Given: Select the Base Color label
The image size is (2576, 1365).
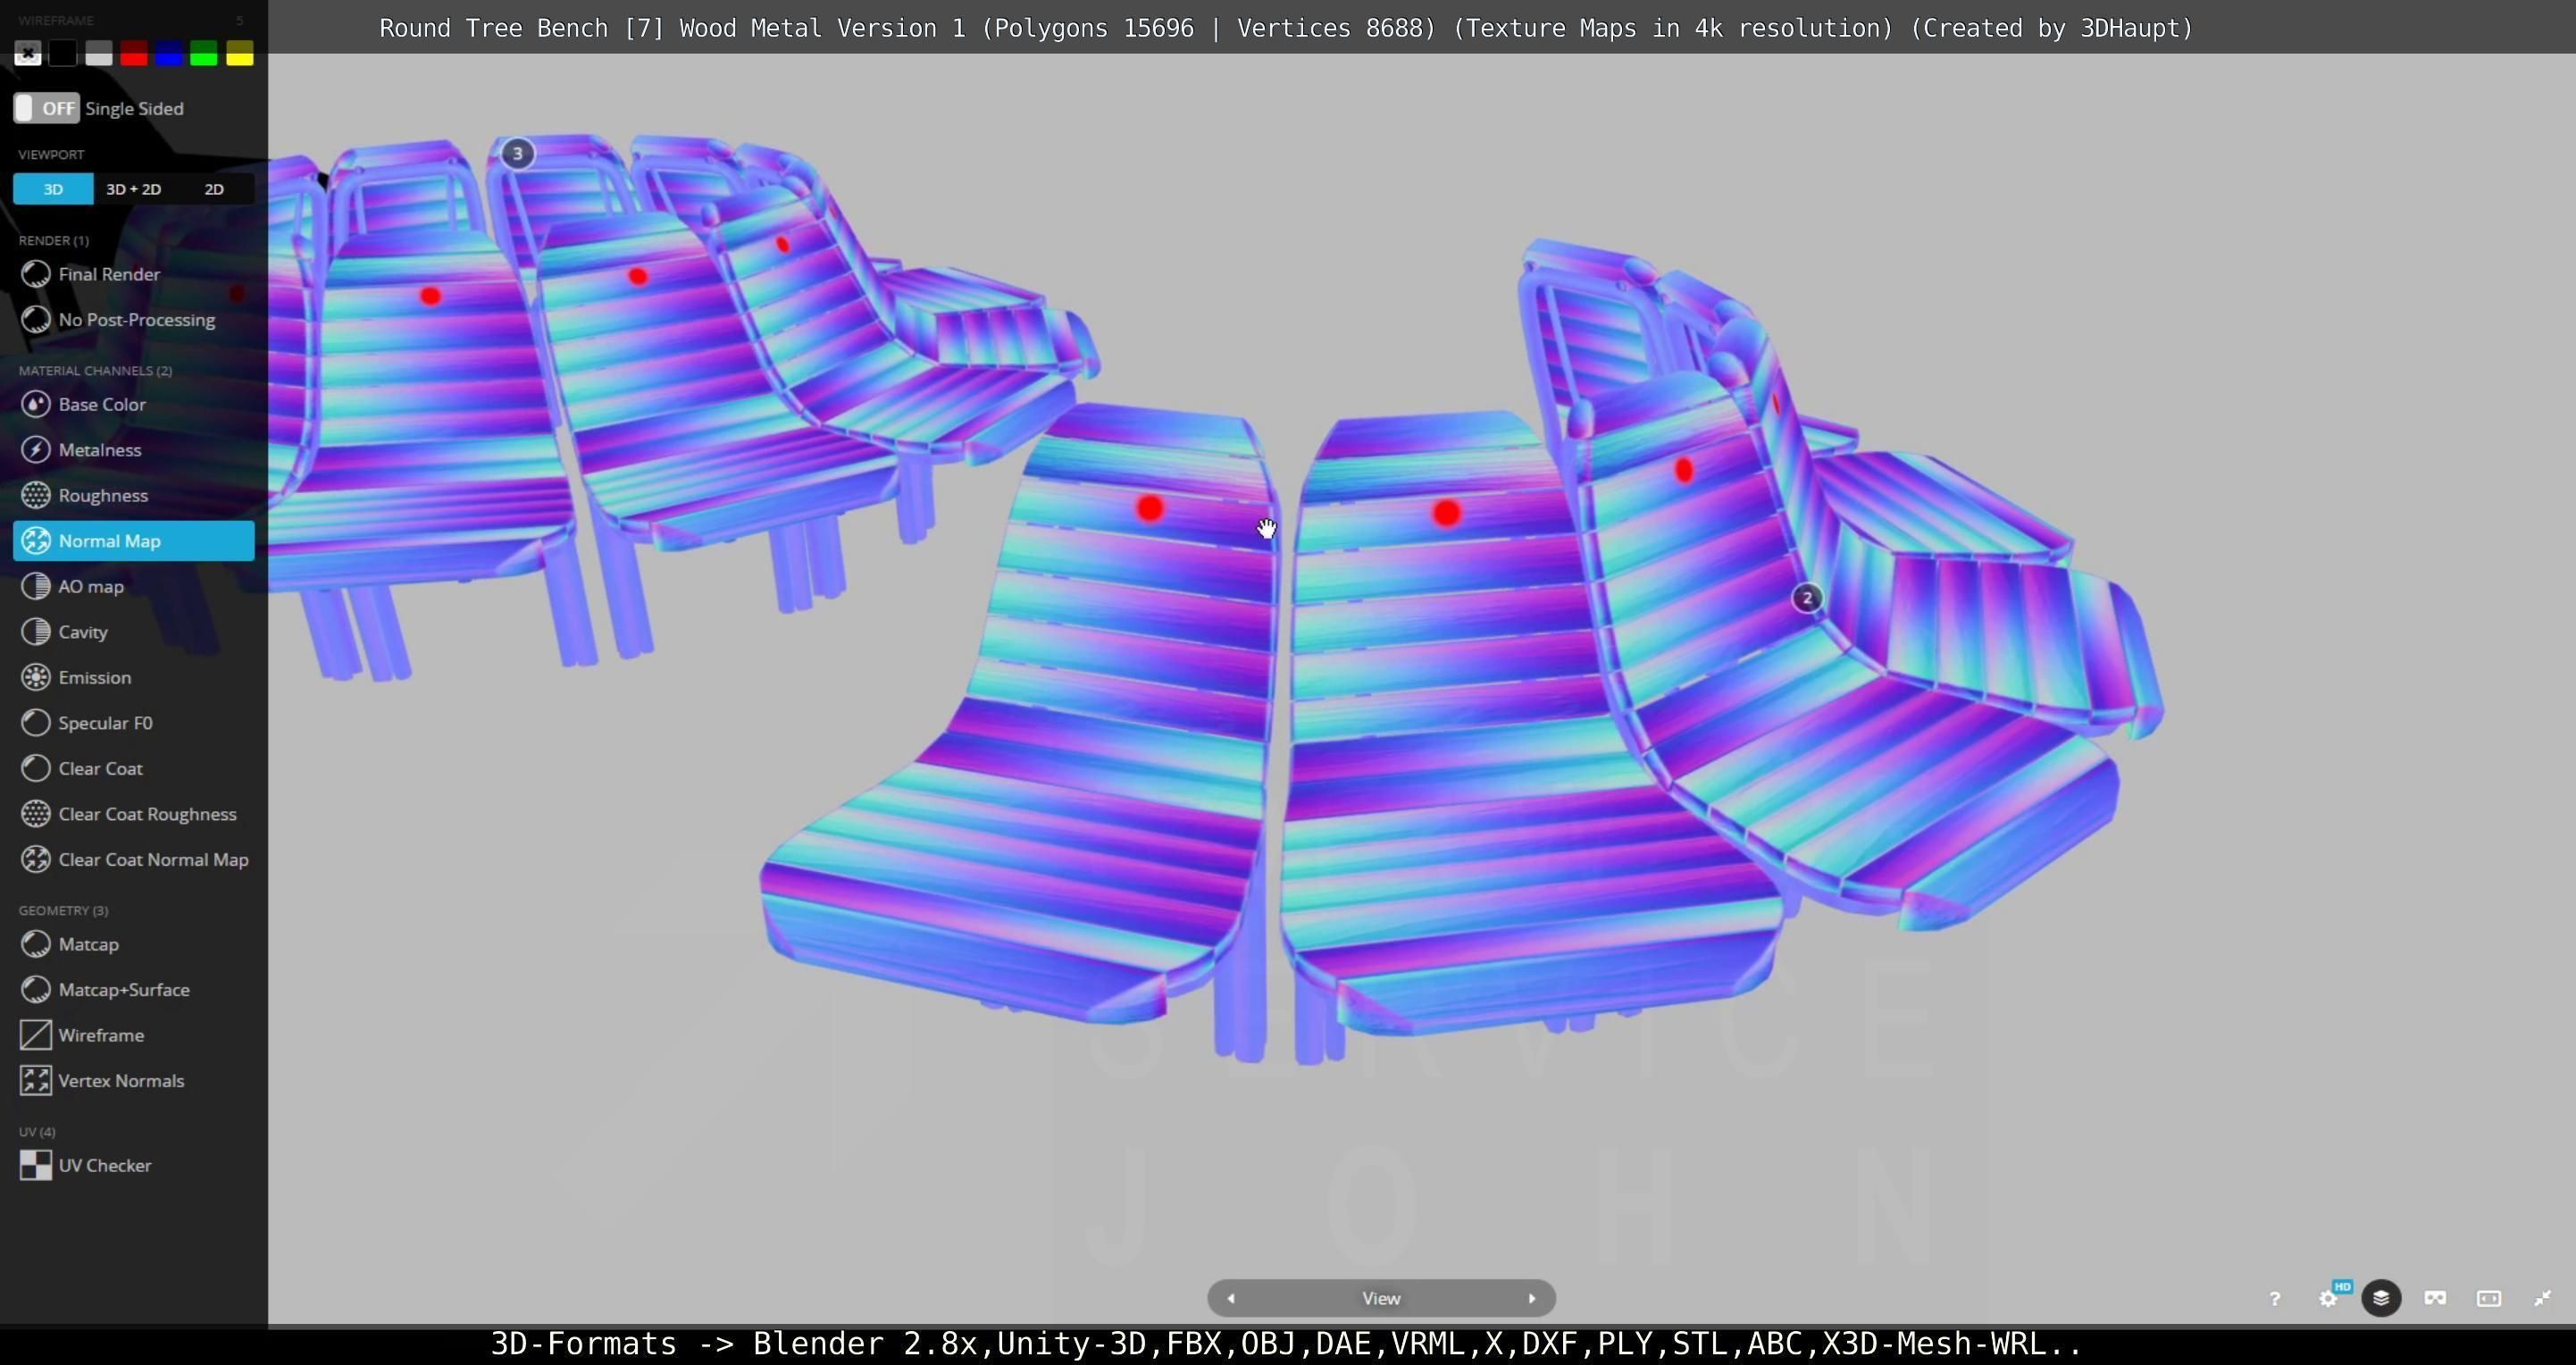Looking at the screenshot, I should [x=102, y=404].
